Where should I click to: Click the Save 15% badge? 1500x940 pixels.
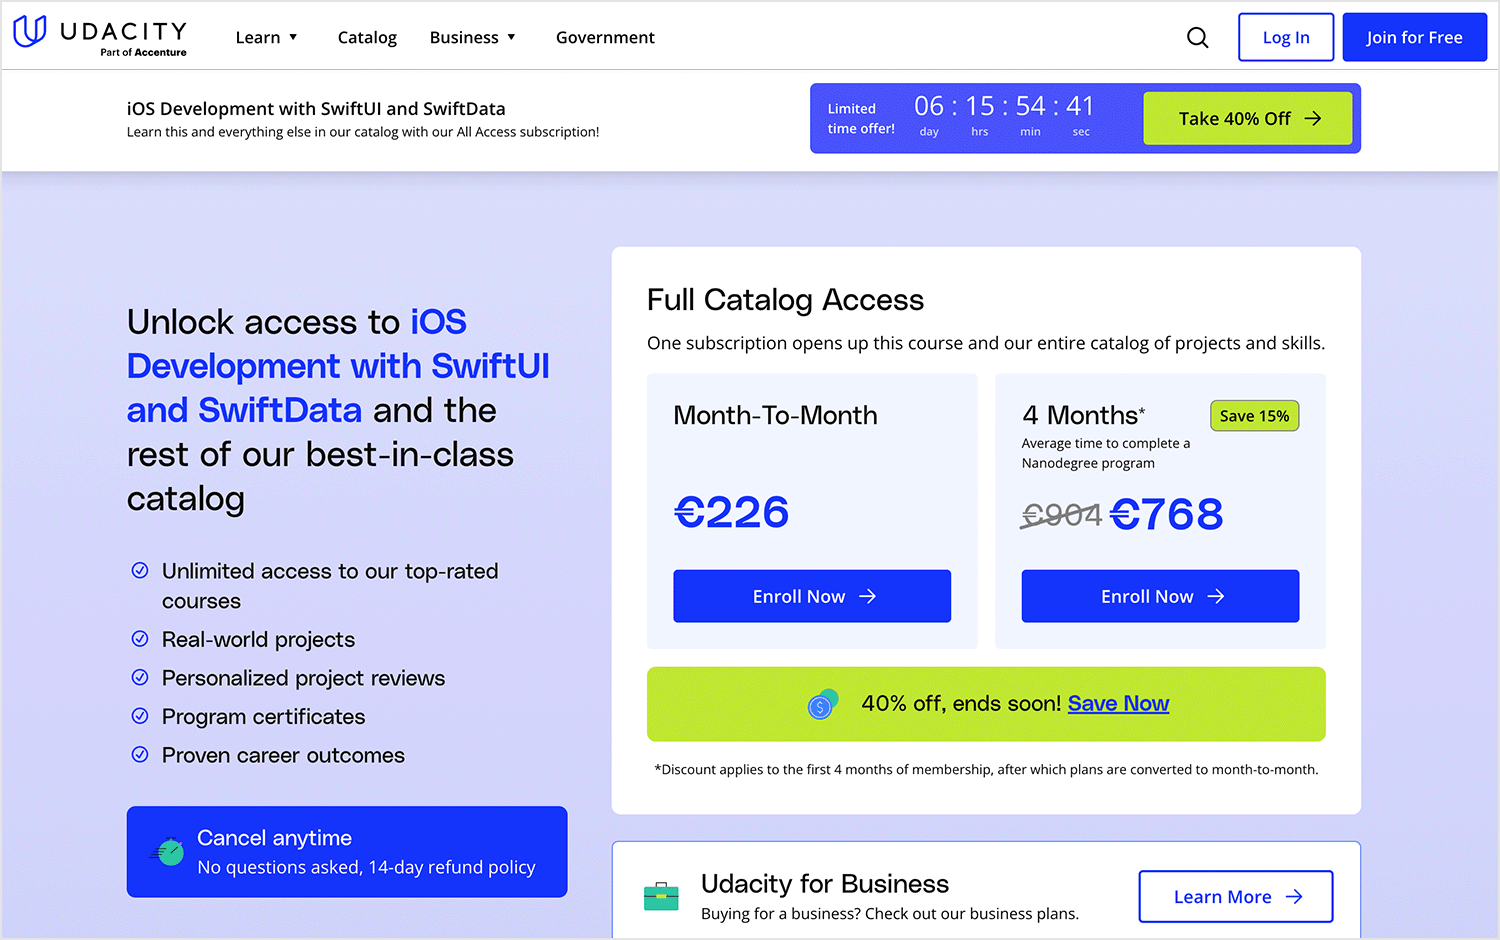(x=1254, y=415)
